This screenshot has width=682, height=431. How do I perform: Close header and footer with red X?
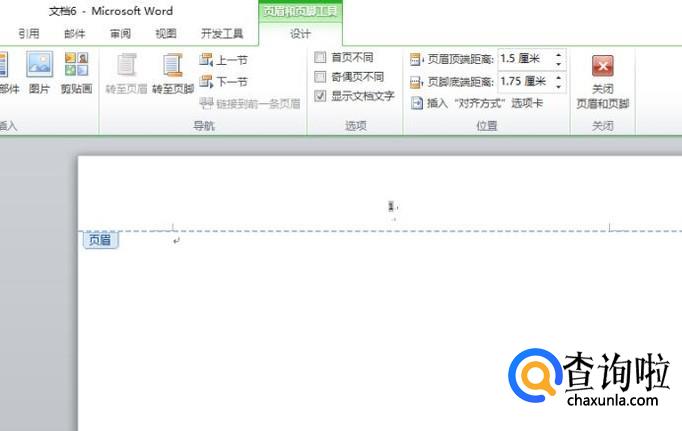tap(603, 66)
